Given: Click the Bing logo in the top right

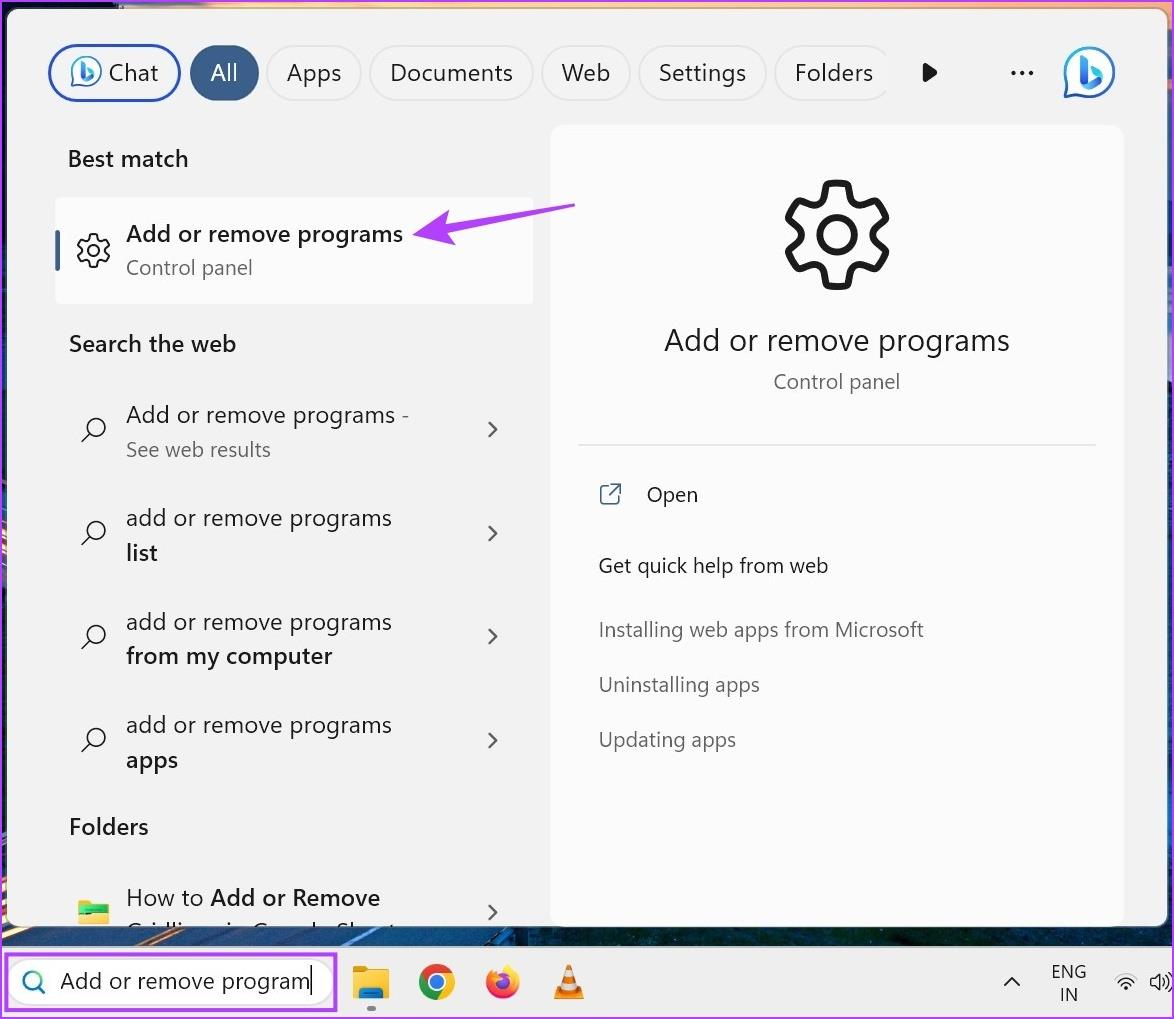Looking at the screenshot, I should (x=1088, y=72).
